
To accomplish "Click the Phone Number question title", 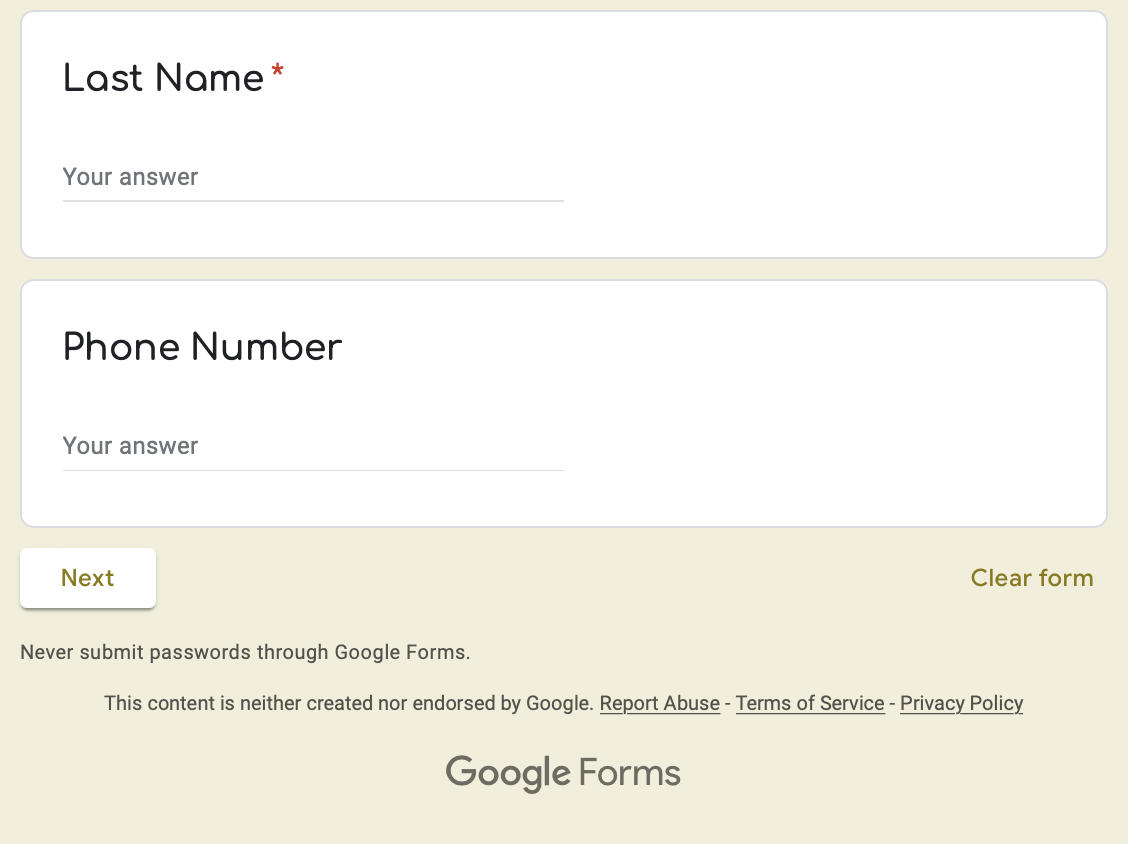I will (x=202, y=347).
